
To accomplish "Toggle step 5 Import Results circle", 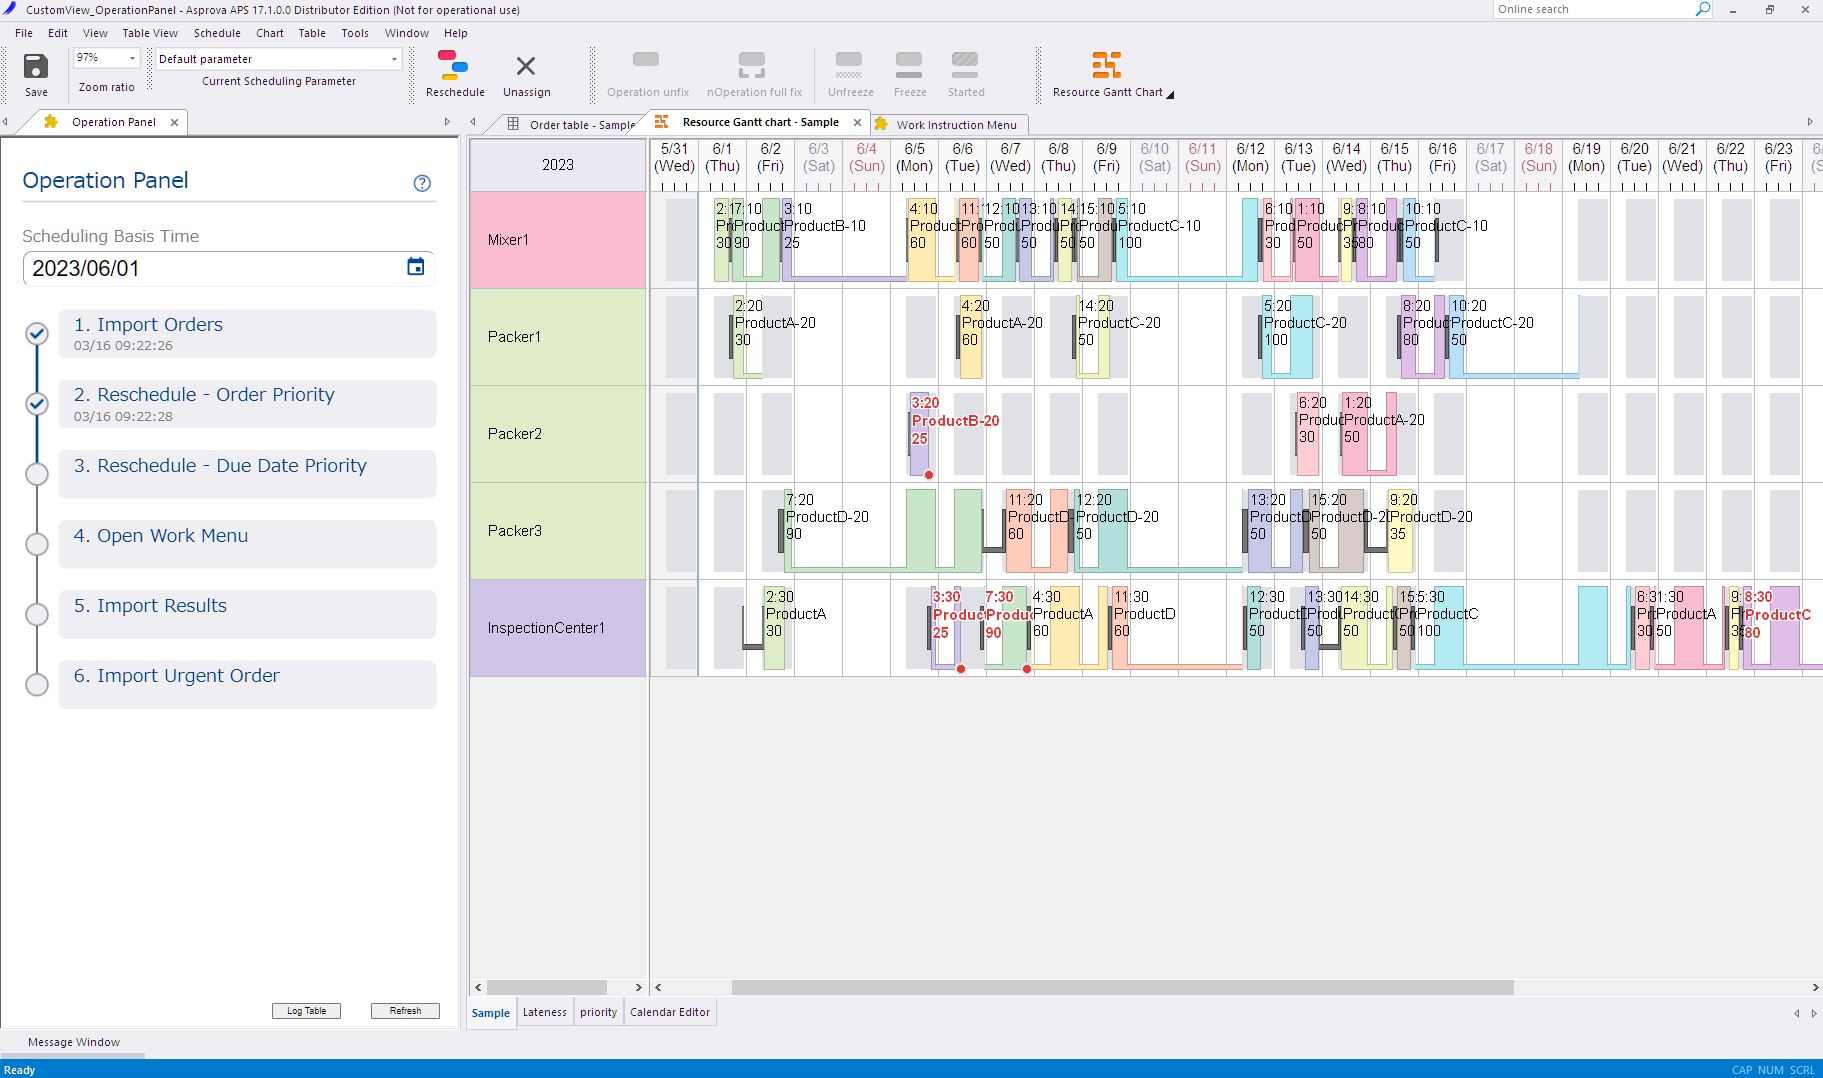I will pyautogui.click(x=37, y=614).
